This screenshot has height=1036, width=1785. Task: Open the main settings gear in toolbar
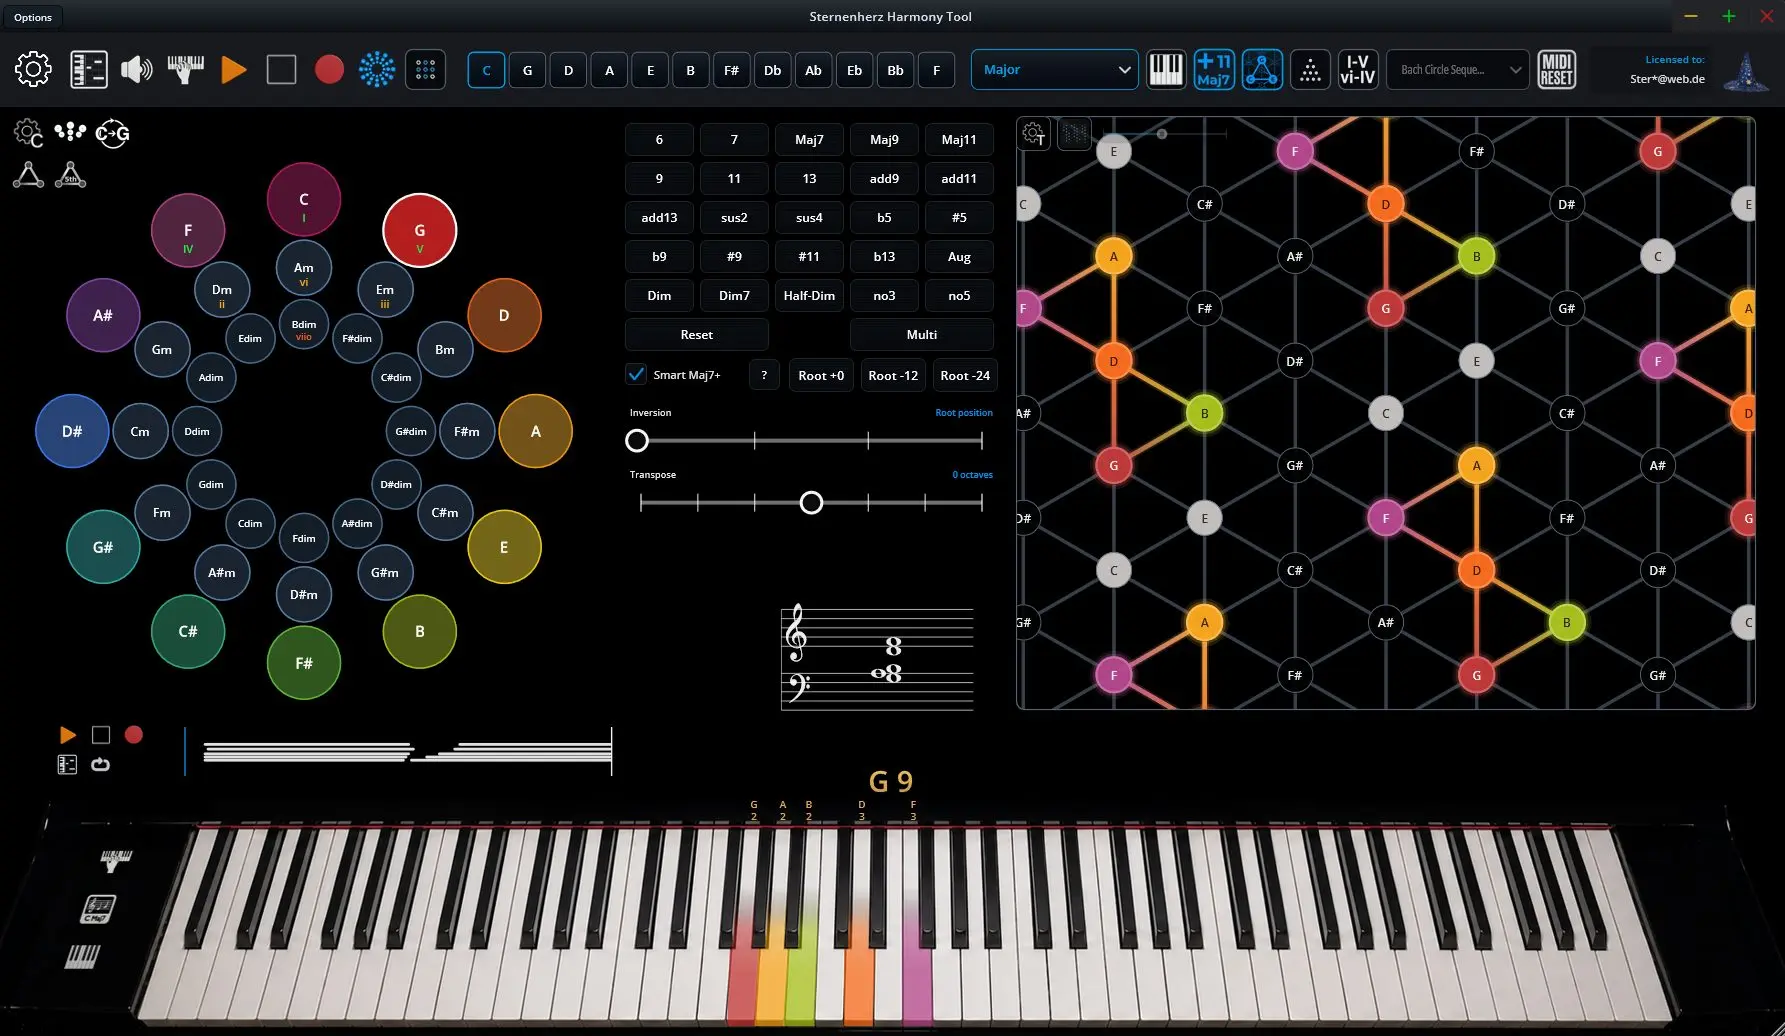coord(33,69)
